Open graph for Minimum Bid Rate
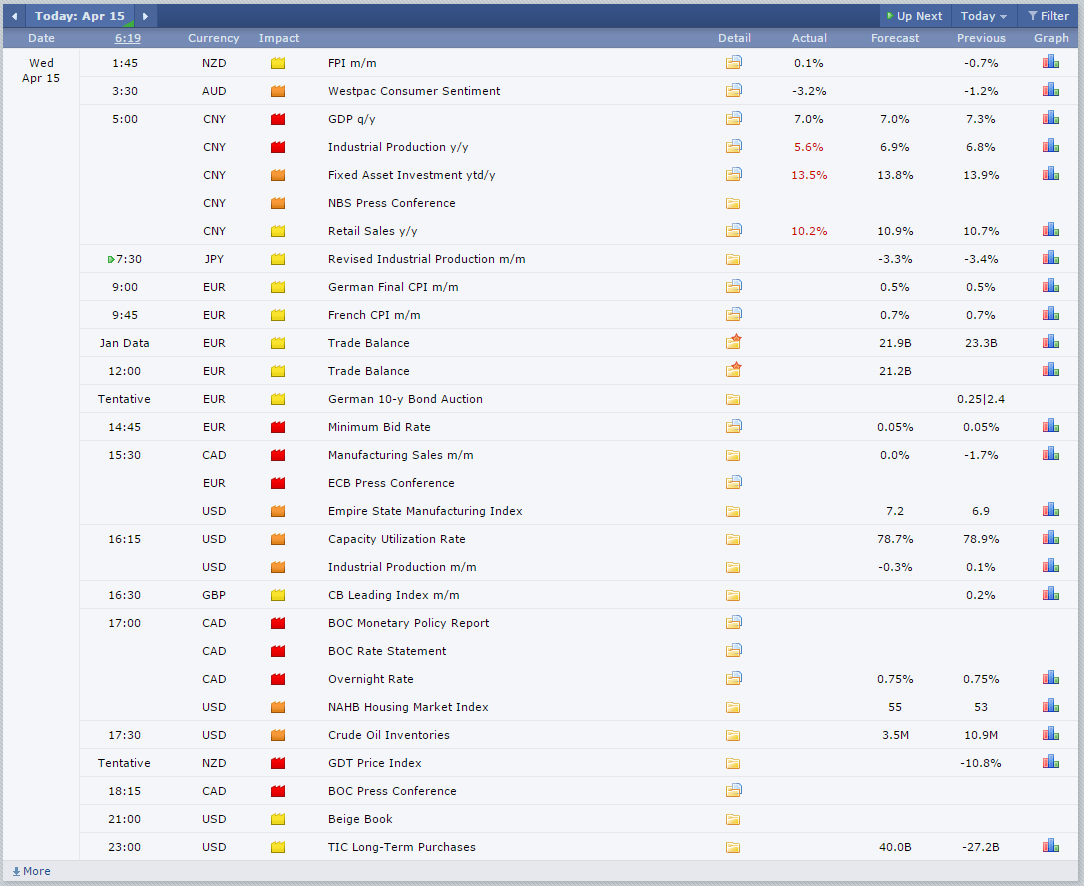Image resolution: width=1084 pixels, height=886 pixels. coord(1051,426)
